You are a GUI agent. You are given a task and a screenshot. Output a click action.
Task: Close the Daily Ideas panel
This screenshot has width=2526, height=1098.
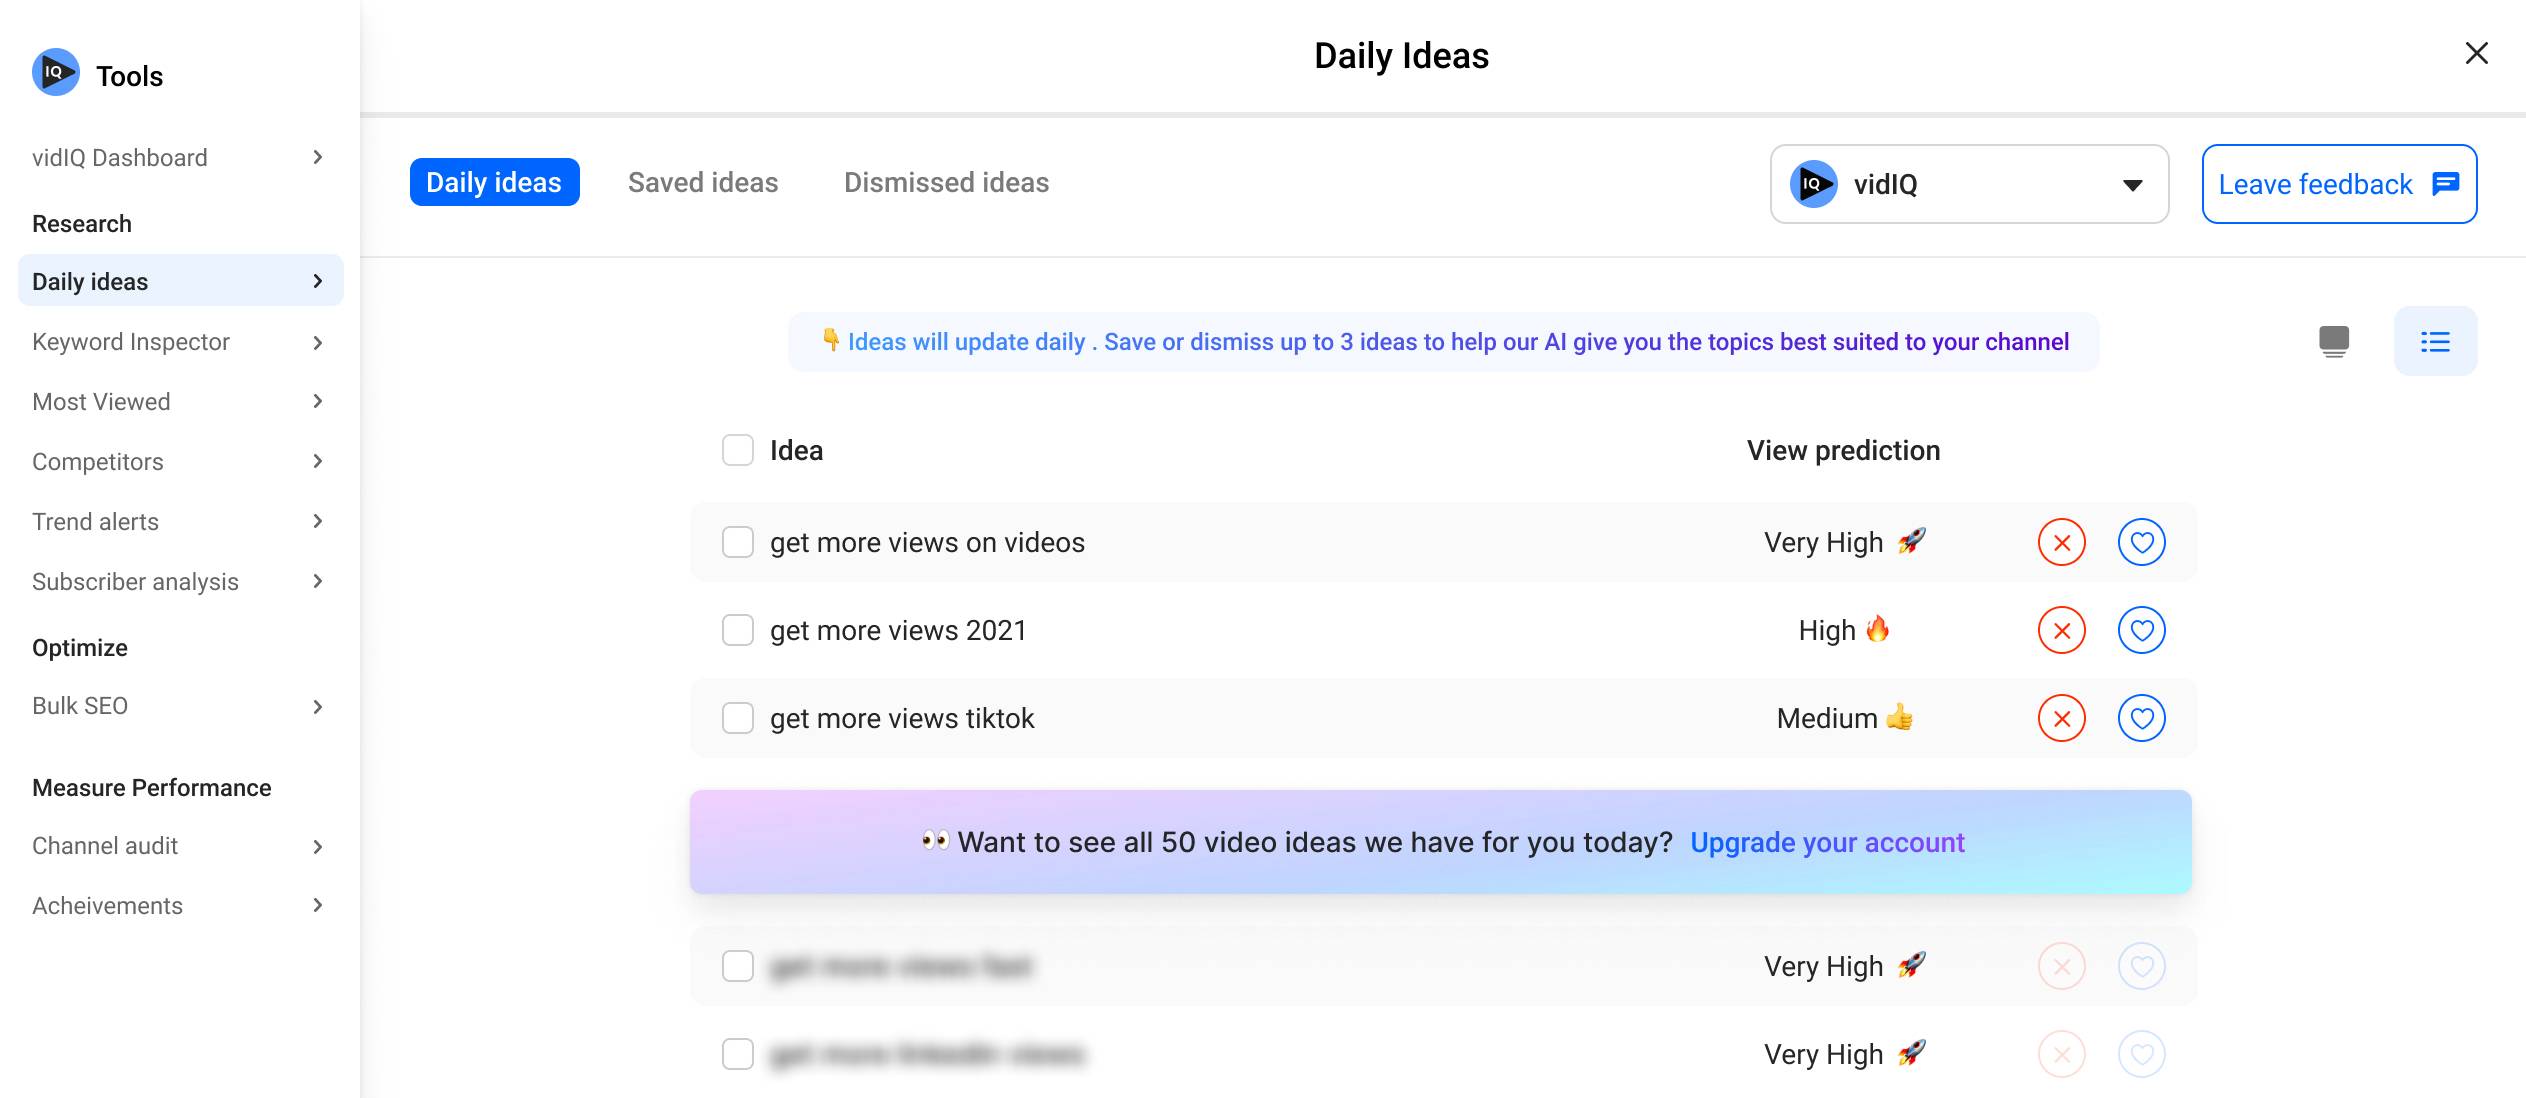[x=2476, y=53]
